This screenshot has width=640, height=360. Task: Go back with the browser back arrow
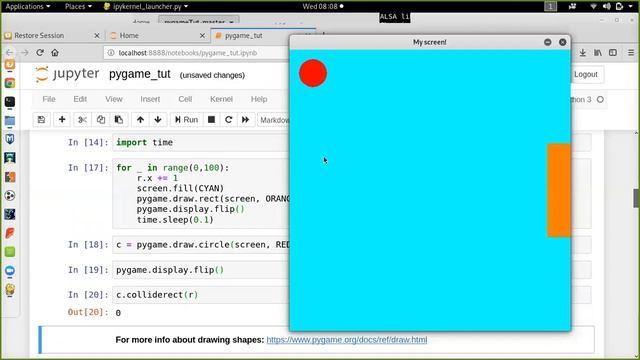click(x=9, y=53)
